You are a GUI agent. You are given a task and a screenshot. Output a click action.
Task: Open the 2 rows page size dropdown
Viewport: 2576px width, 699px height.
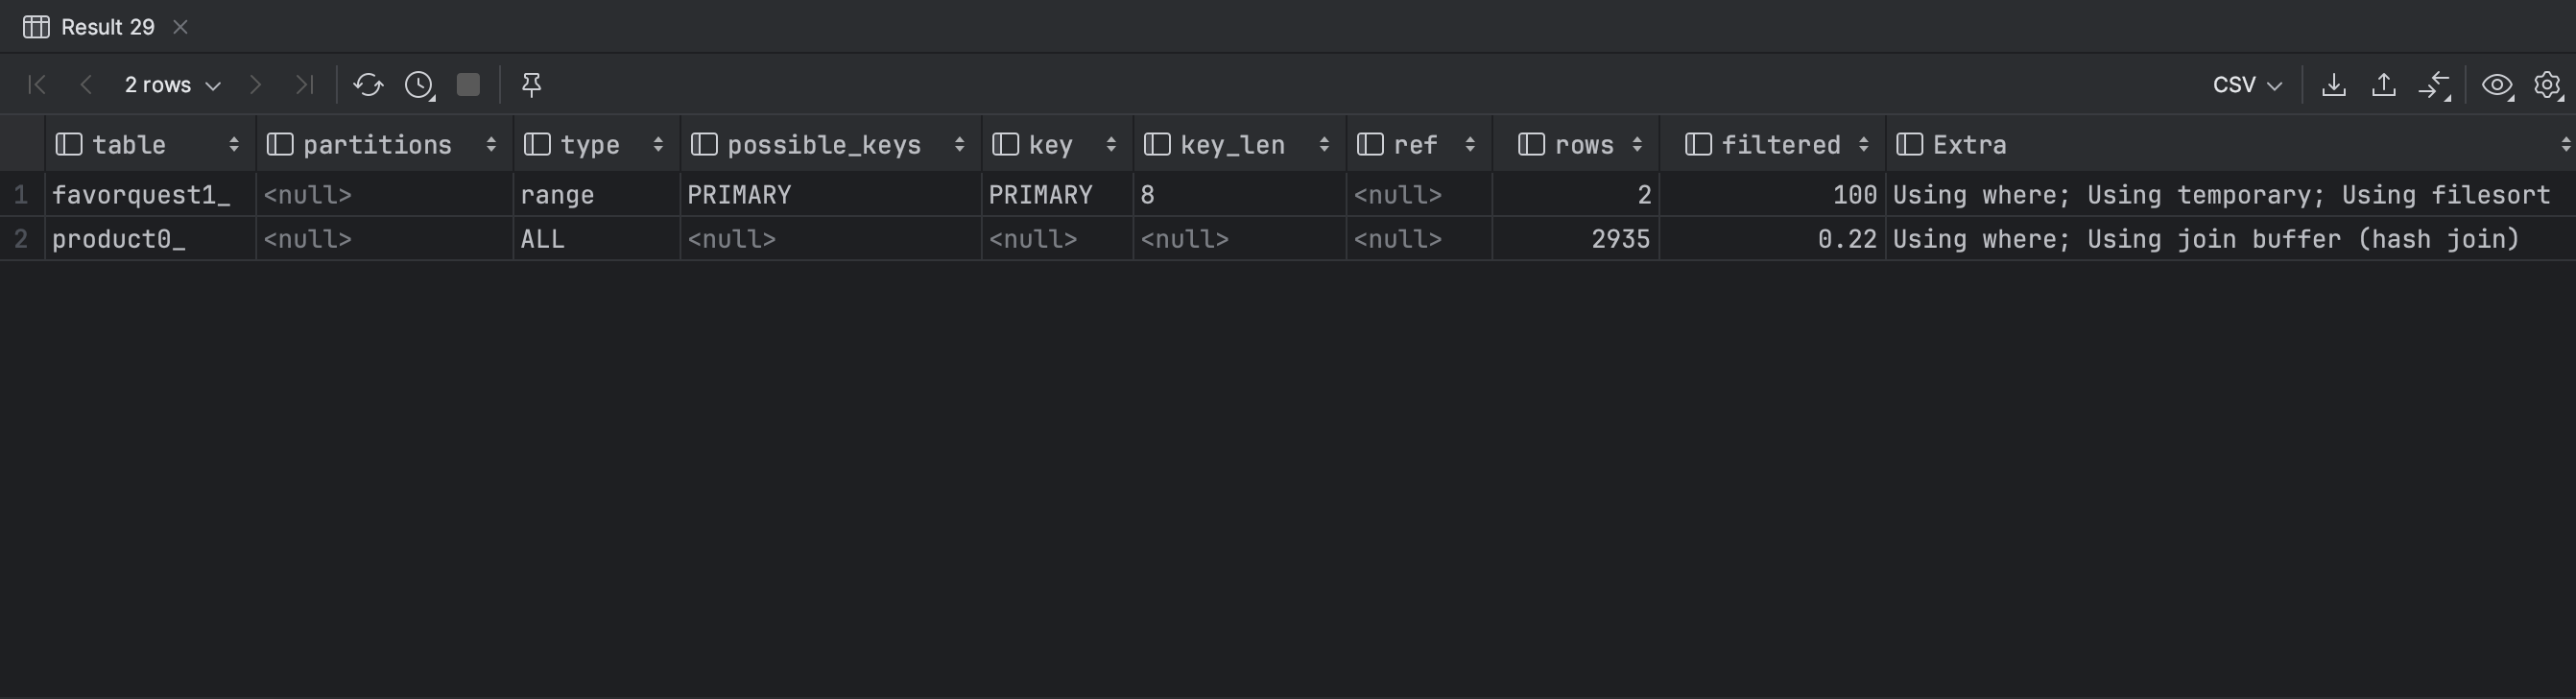pyautogui.click(x=172, y=85)
